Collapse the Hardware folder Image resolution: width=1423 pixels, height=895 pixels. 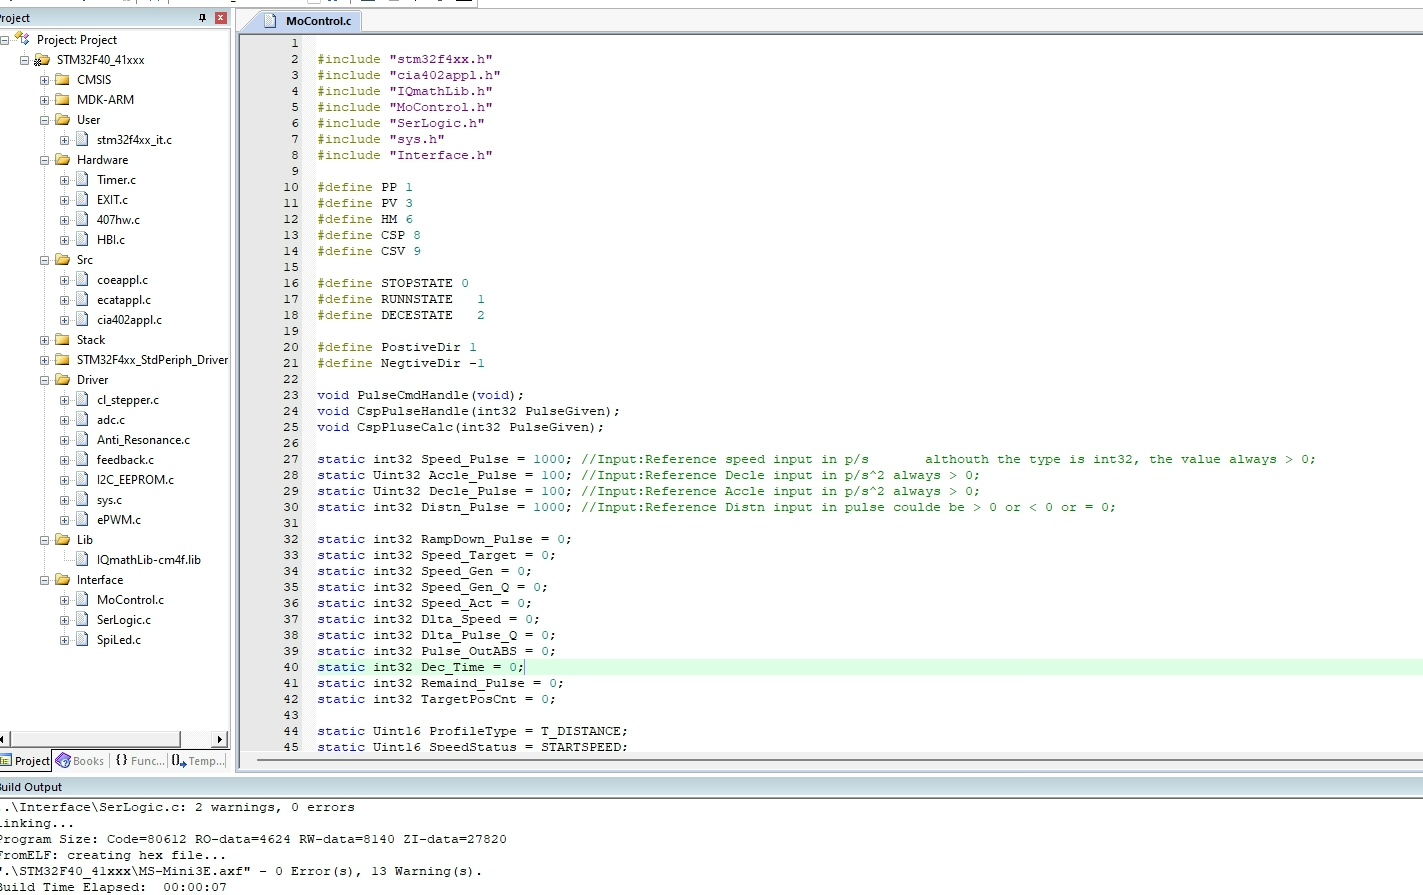coord(45,160)
